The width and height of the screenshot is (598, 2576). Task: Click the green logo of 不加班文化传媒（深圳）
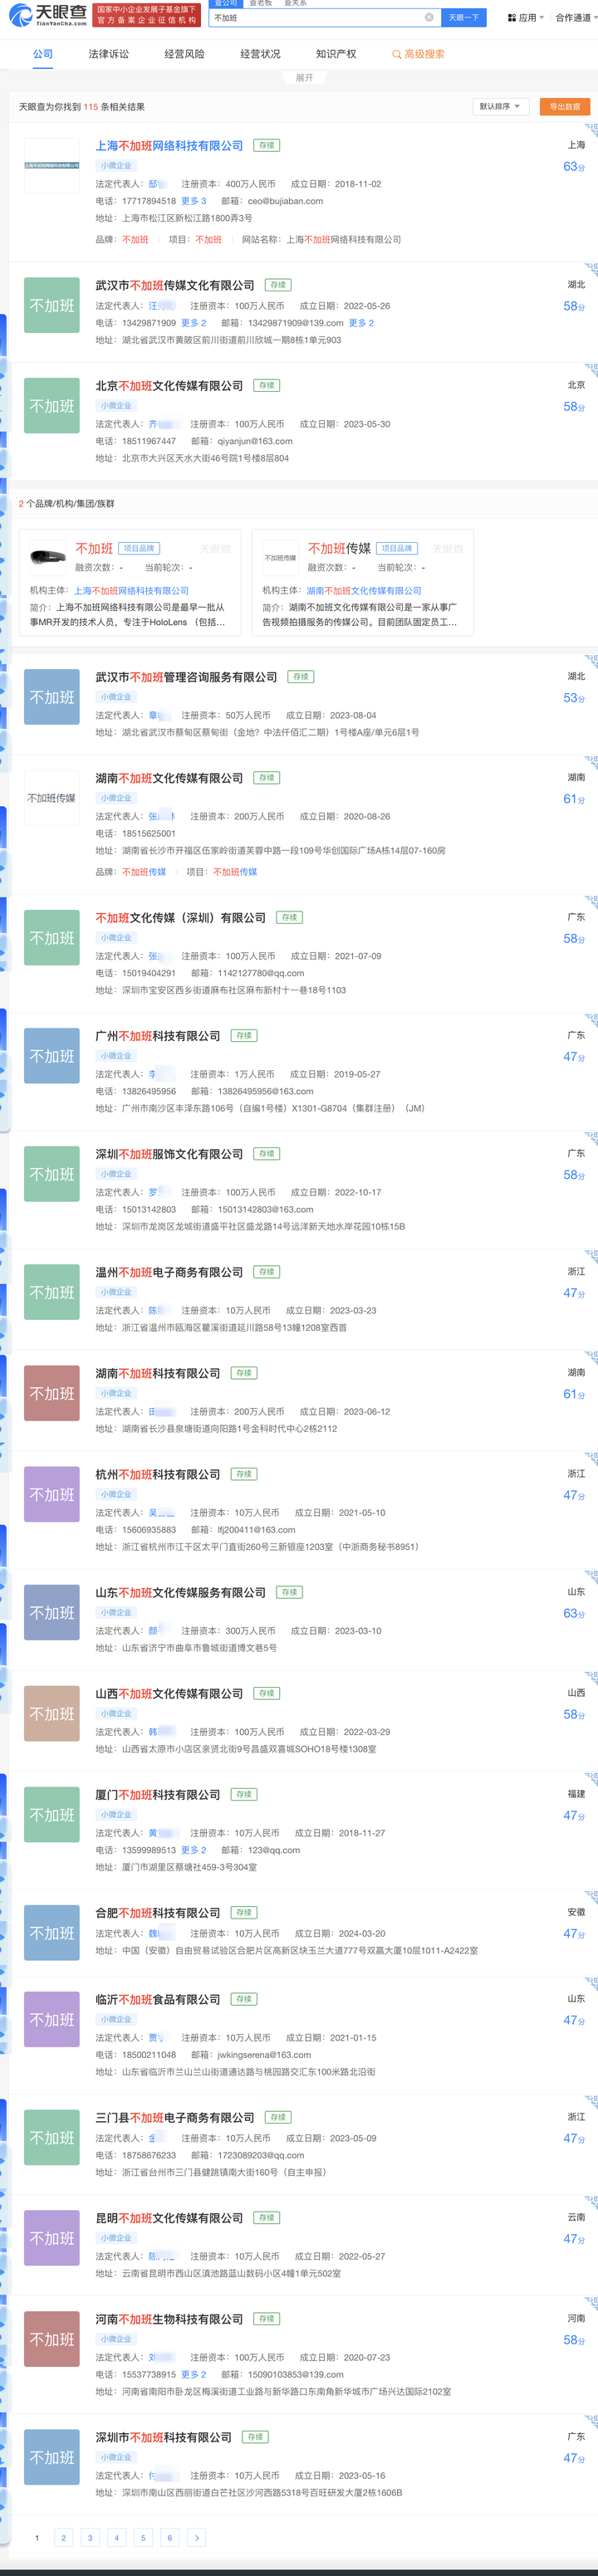pyautogui.click(x=51, y=937)
